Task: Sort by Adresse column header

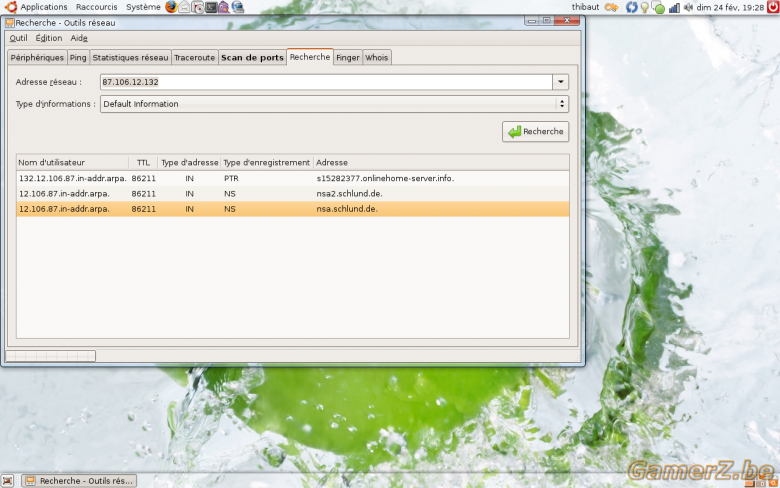Action: click(x=441, y=163)
